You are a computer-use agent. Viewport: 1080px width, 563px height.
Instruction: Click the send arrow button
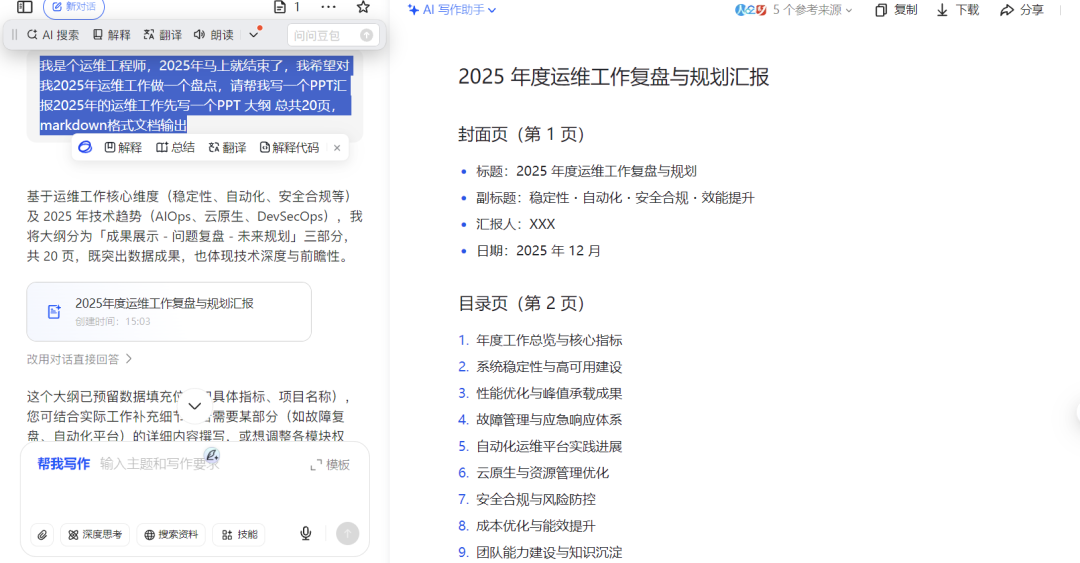point(348,533)
